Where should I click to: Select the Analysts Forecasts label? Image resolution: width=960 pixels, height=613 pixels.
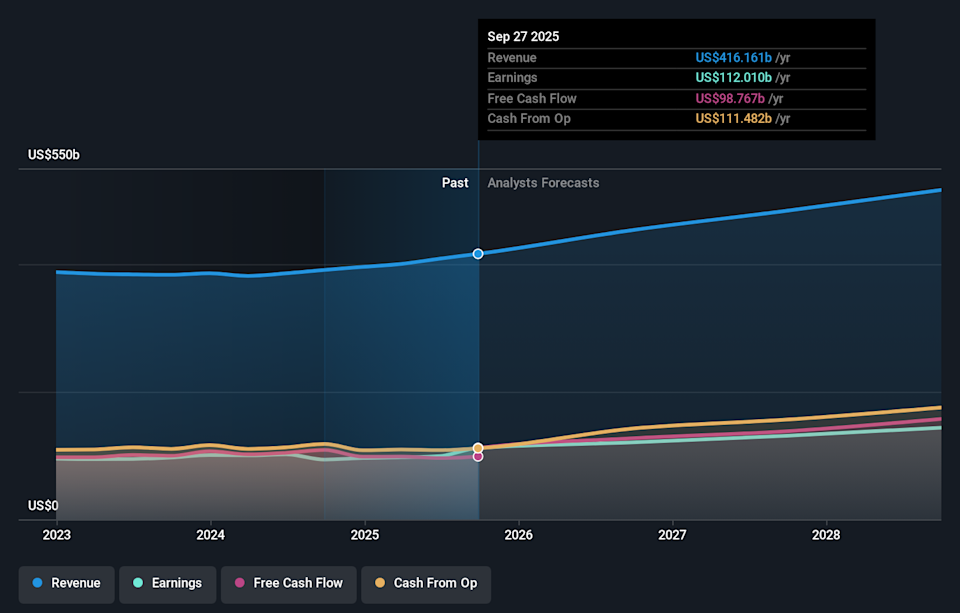click(543, 183)
